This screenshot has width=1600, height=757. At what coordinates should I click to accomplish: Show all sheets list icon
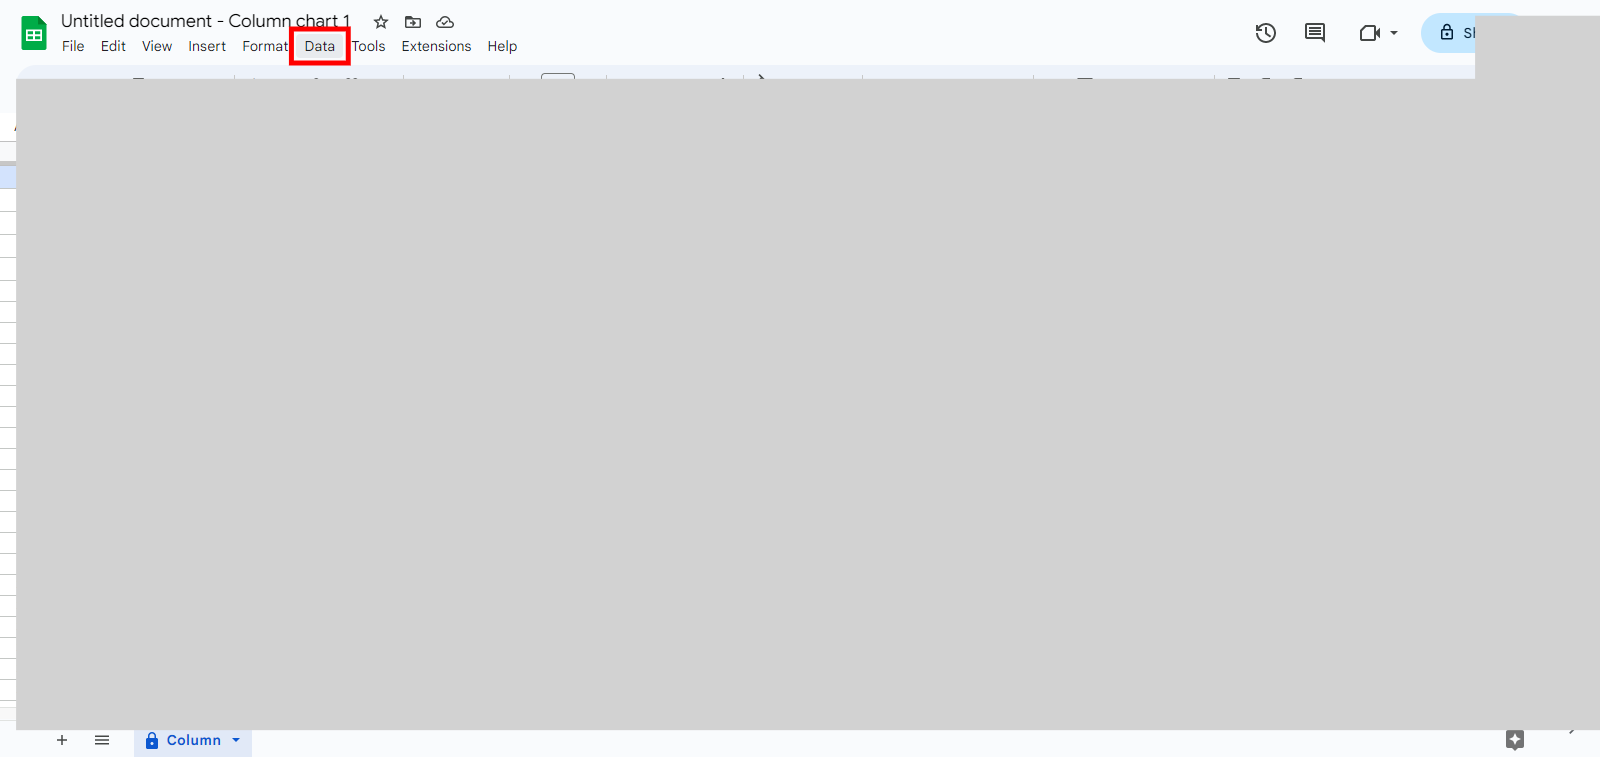102,740
